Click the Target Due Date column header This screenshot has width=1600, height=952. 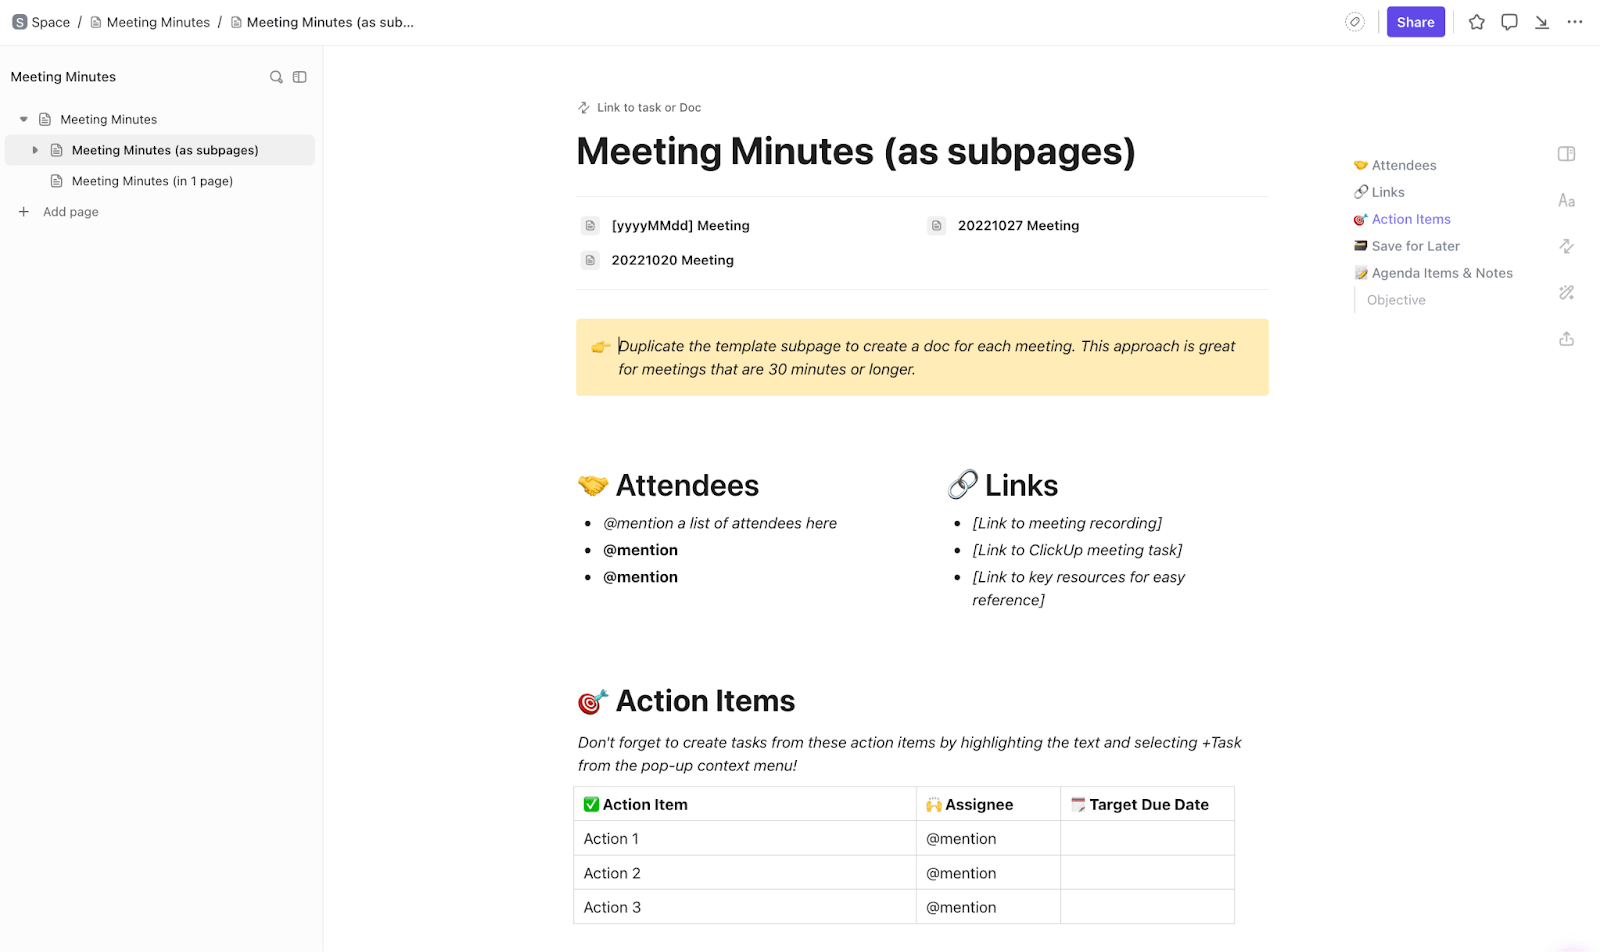tap(1149, 804)
